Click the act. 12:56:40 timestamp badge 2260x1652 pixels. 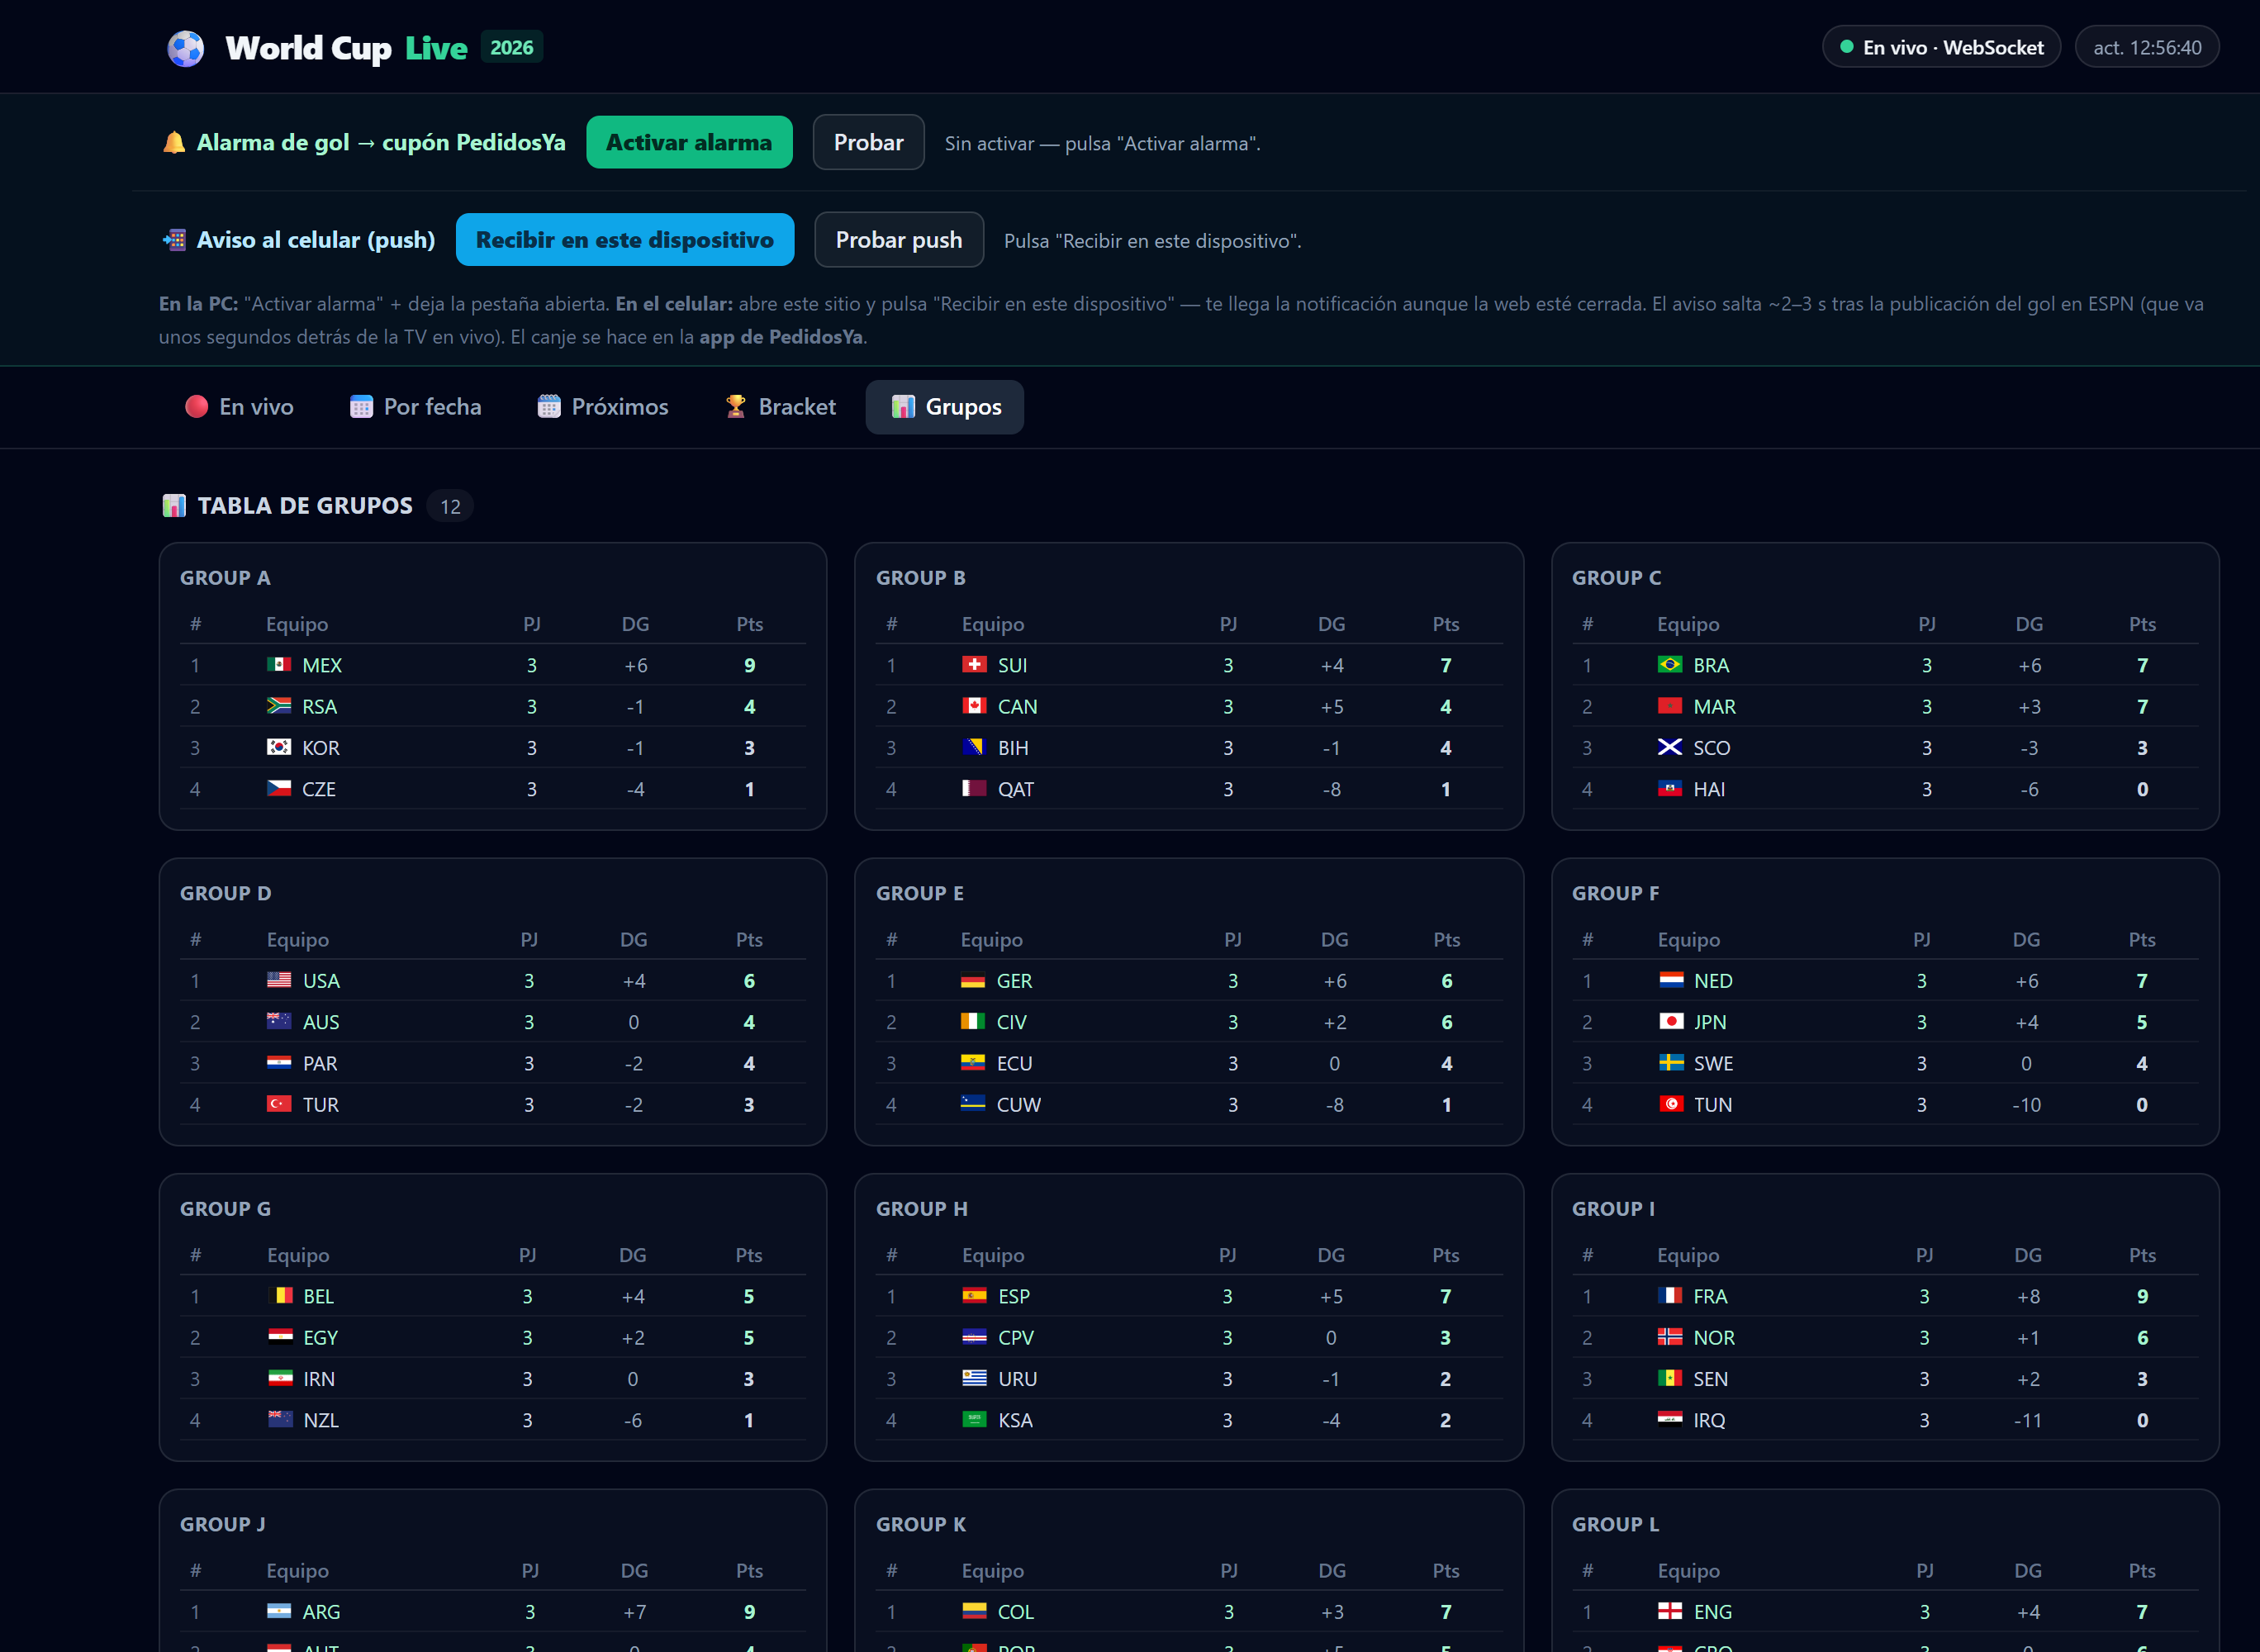tap(2147, 47)
